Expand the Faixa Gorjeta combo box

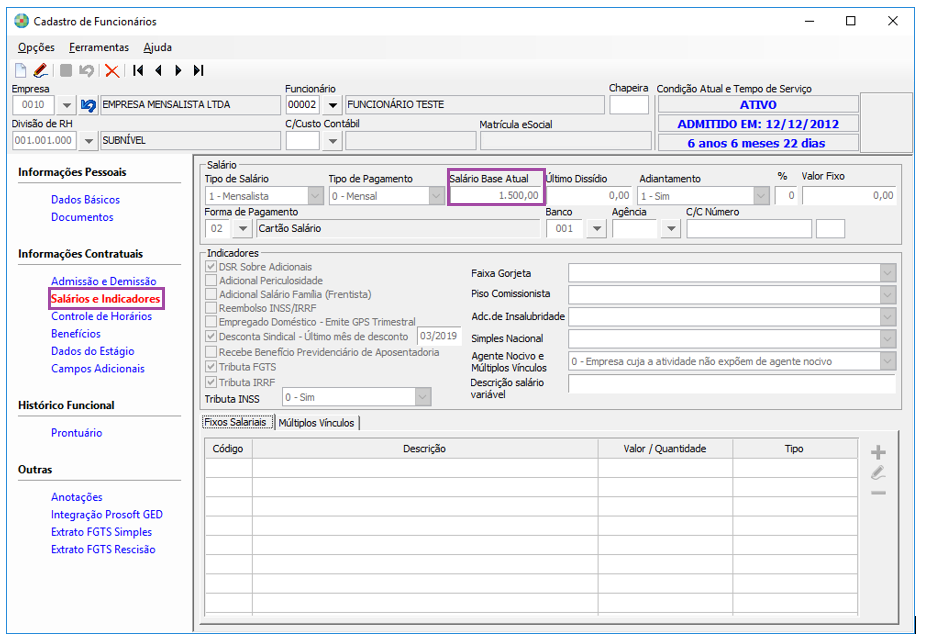click(887, 273)
